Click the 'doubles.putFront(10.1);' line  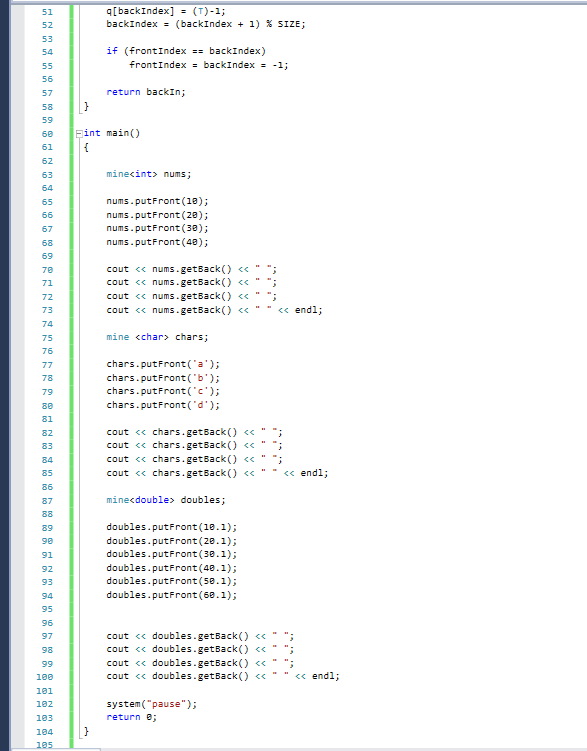(171, 527)
